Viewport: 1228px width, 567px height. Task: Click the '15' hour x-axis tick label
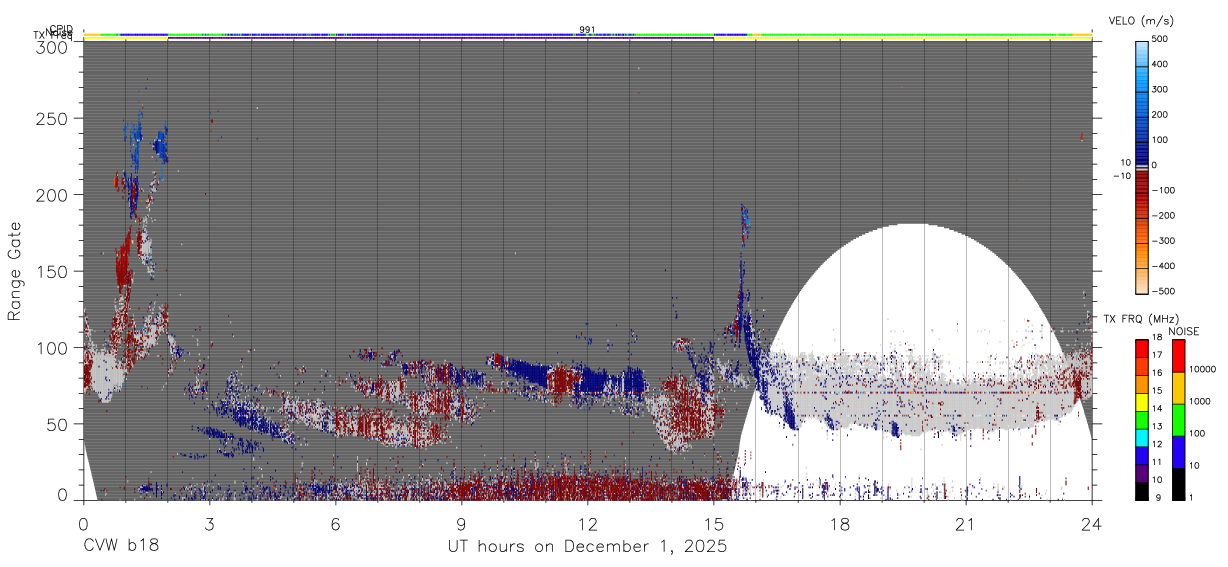click(713, 524)
